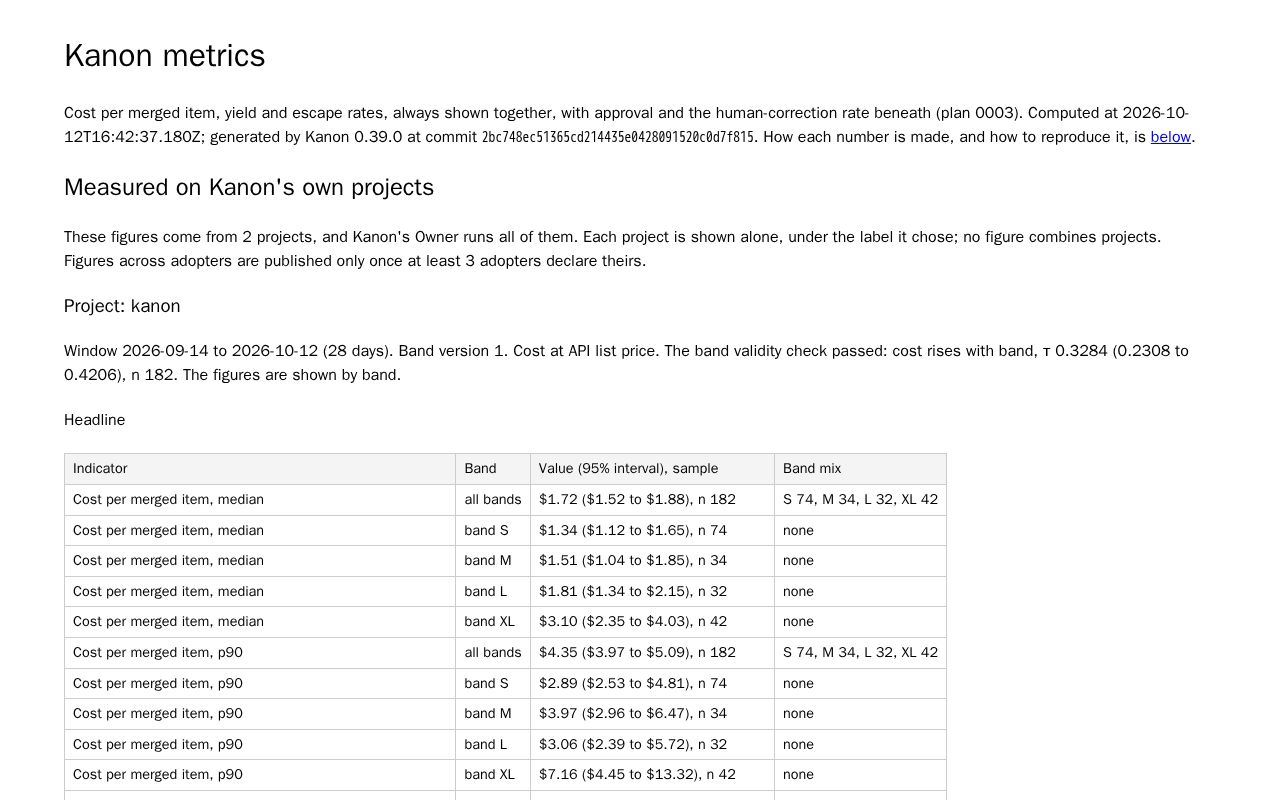1280x800 pixels.
Task: Click the 'Indicator' column header
Action: [260, 469]
